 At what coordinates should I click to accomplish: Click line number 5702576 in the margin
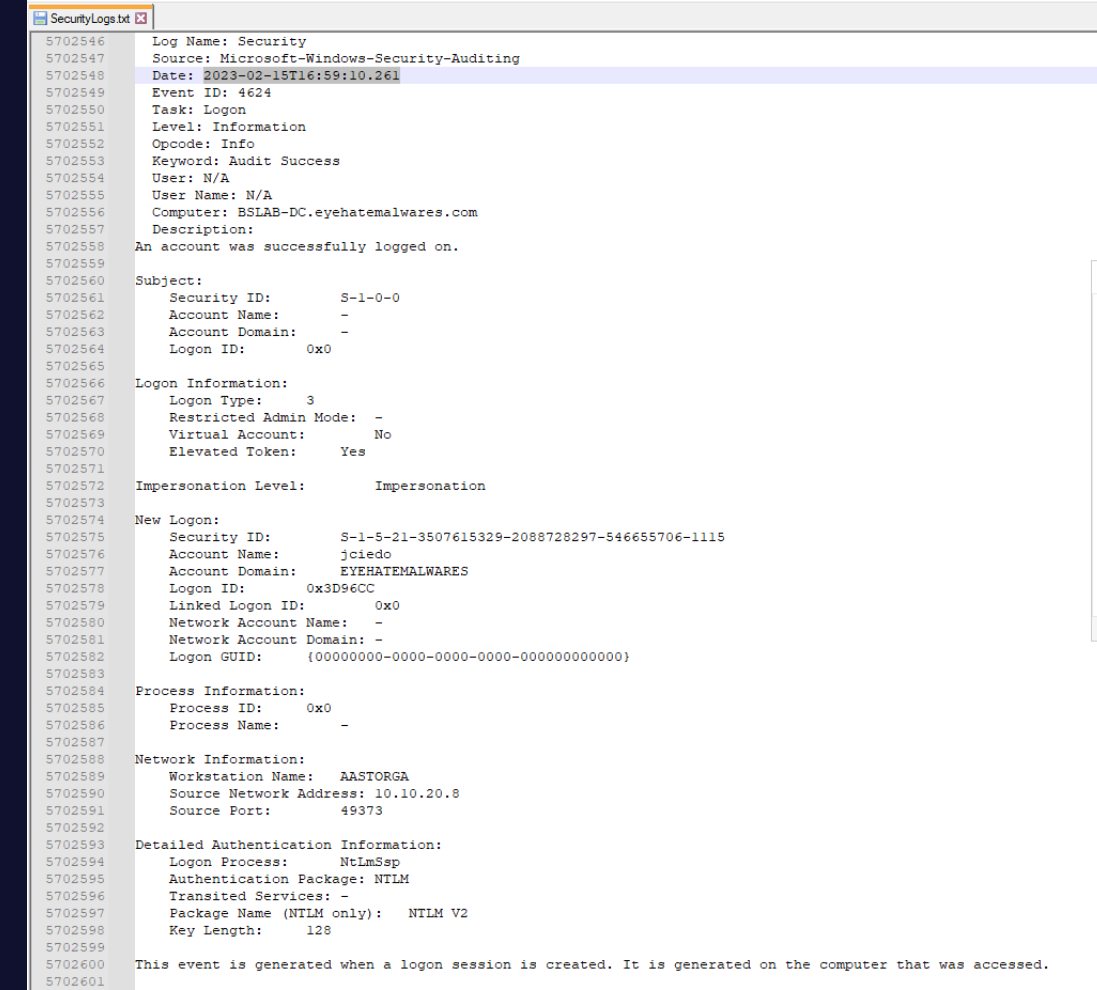coord(75,554)
